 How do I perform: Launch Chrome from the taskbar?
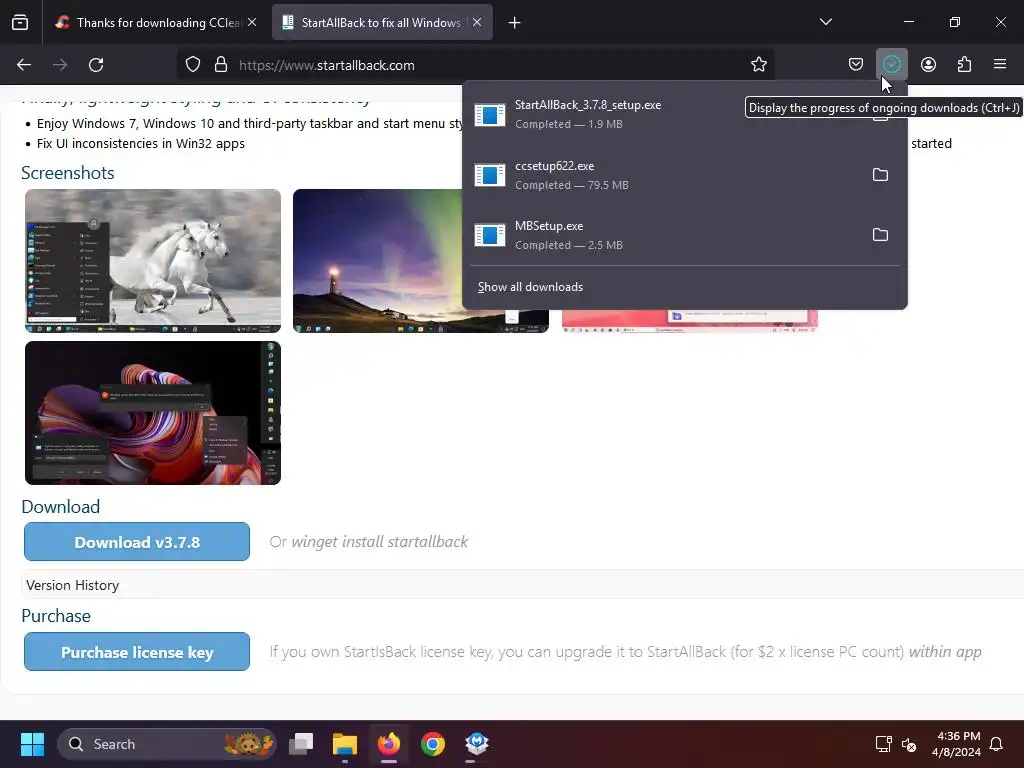[432, 744]
